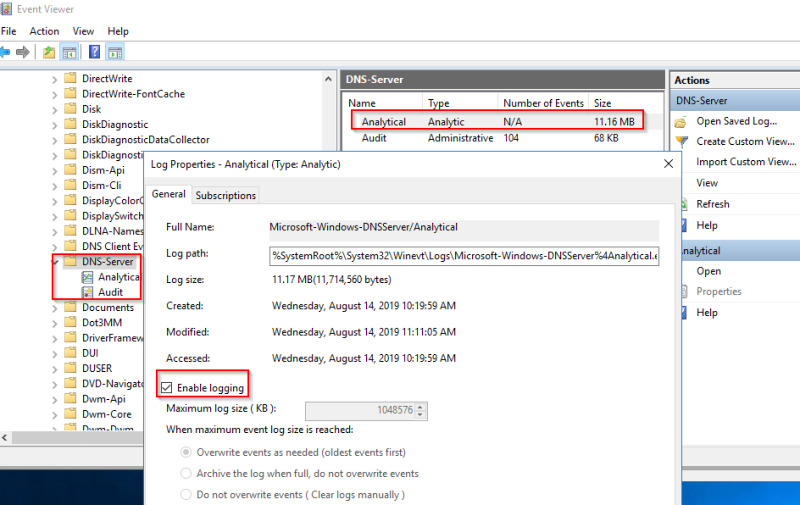Toggle the Show/Hide Console Tree icon

(x=69, y=52)
